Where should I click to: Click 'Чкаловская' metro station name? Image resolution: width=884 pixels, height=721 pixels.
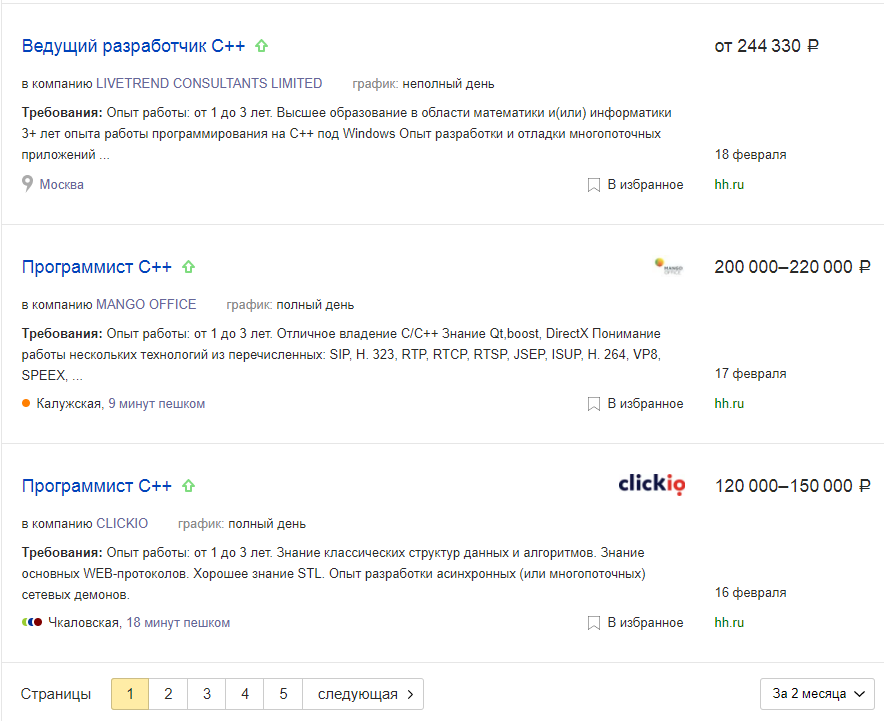(83, 623)
